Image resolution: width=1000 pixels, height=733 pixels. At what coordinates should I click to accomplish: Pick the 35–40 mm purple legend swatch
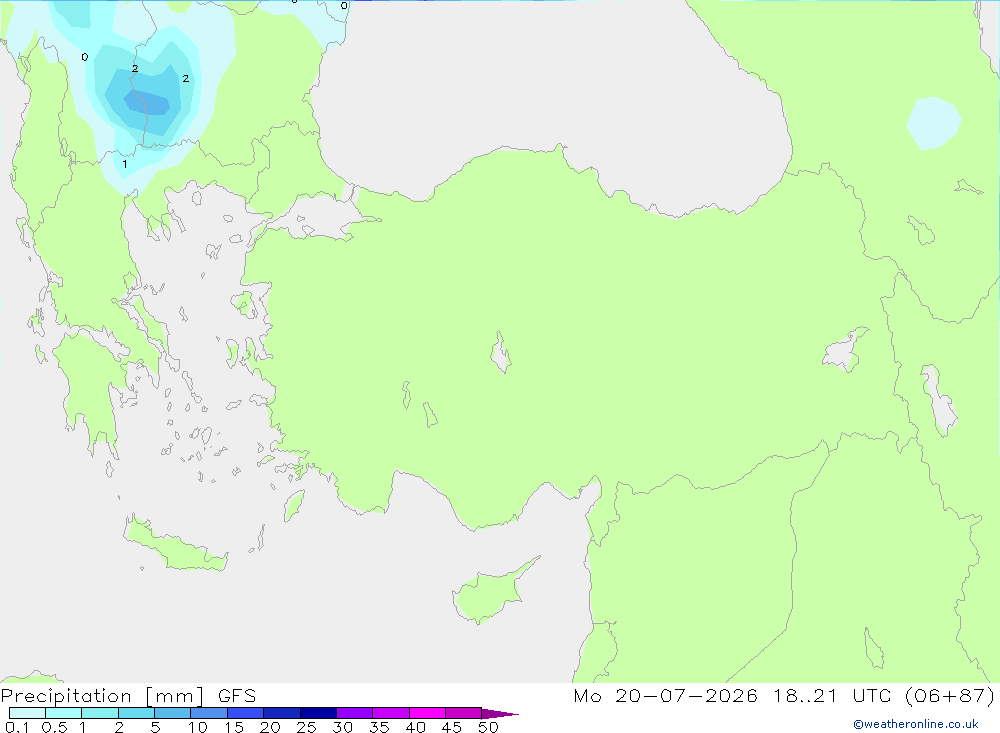click(391, 713)
